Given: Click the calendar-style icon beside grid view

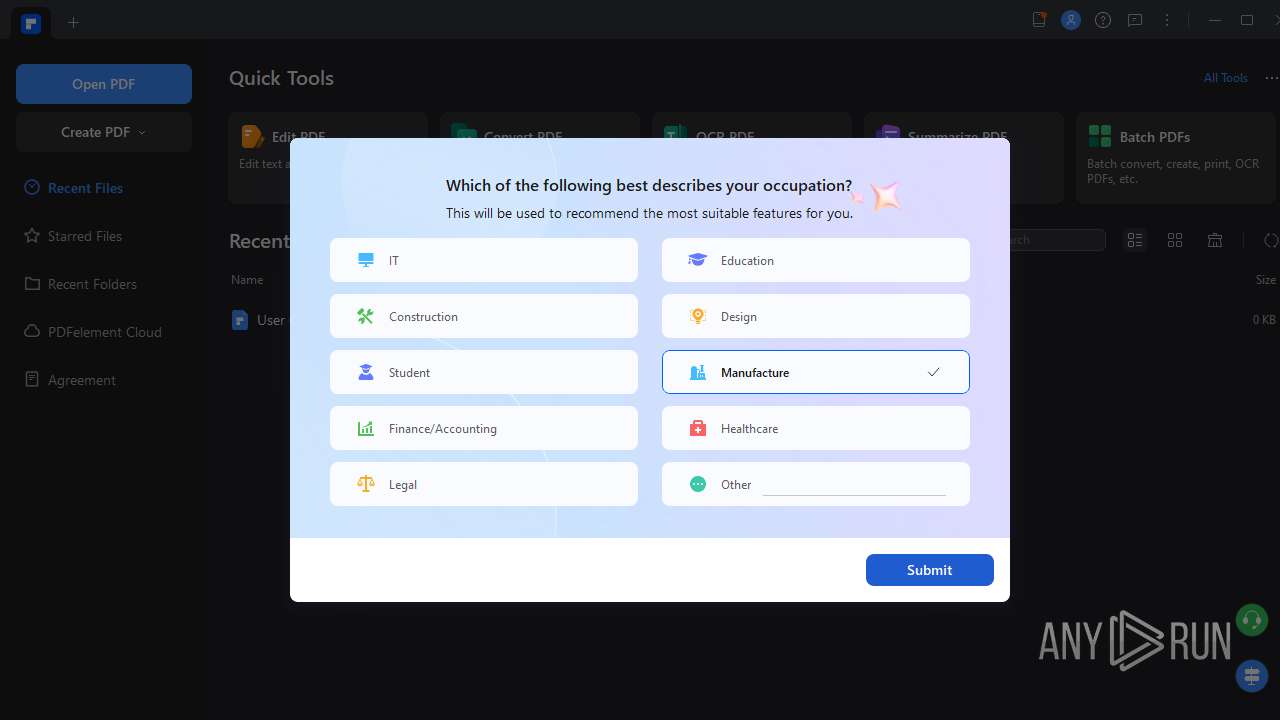Looking at the screenshot, I should 1215,240.
